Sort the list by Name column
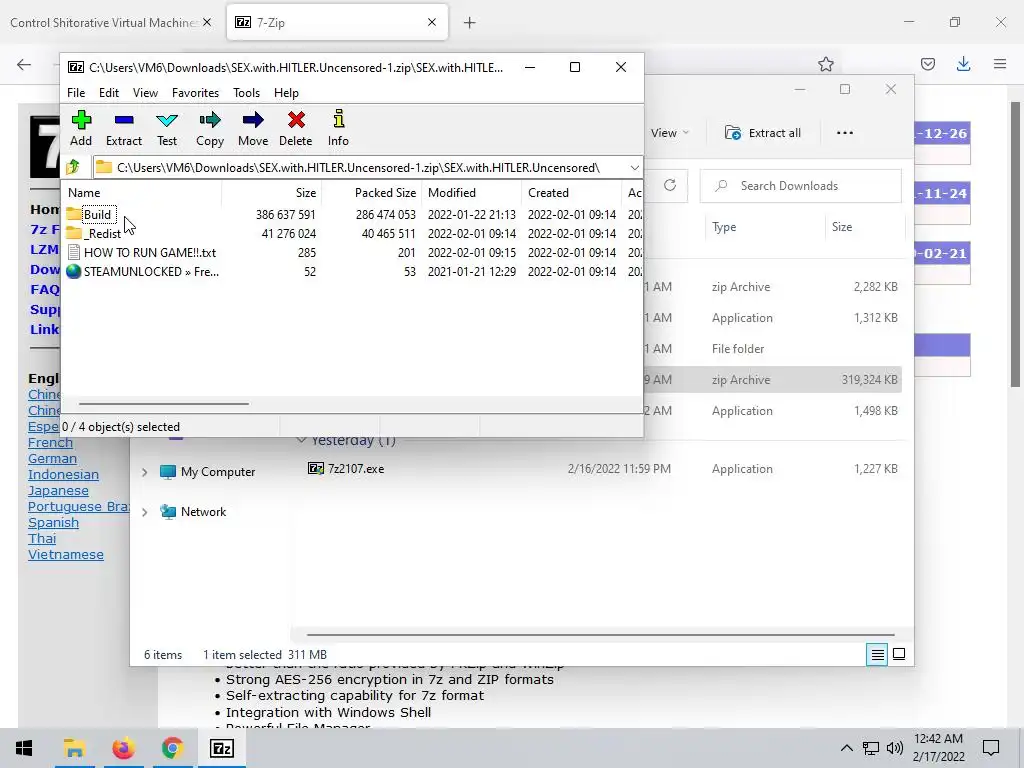The width and height of the screenshot is (1024, 768). [x=142, y=193]
